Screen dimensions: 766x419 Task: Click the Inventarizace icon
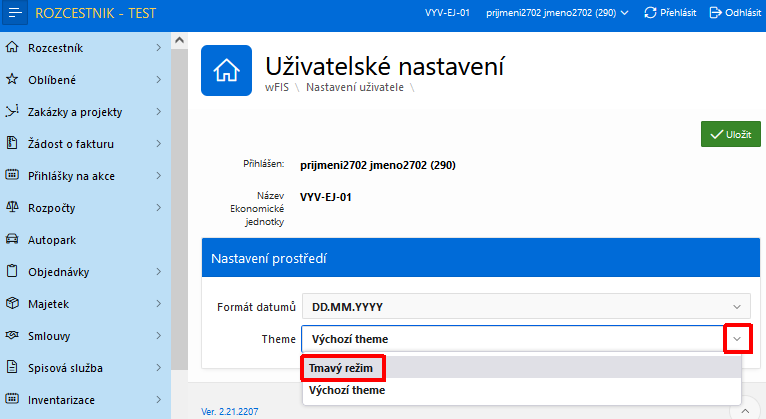coord(12,399)
